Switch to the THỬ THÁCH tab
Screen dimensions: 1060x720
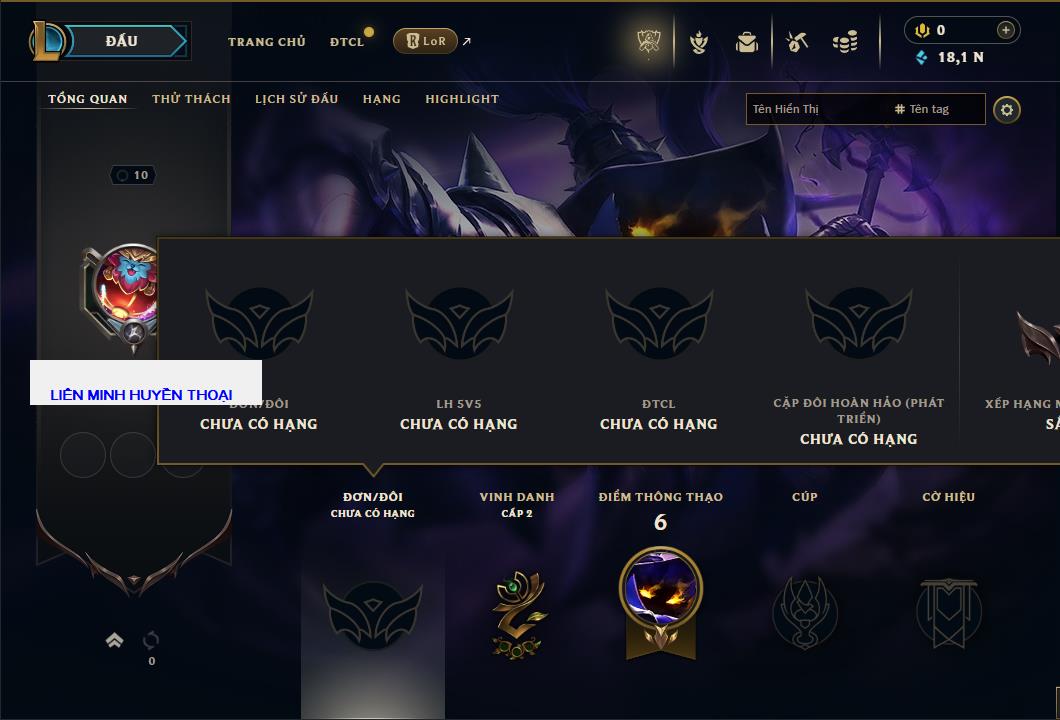[191, 99]
